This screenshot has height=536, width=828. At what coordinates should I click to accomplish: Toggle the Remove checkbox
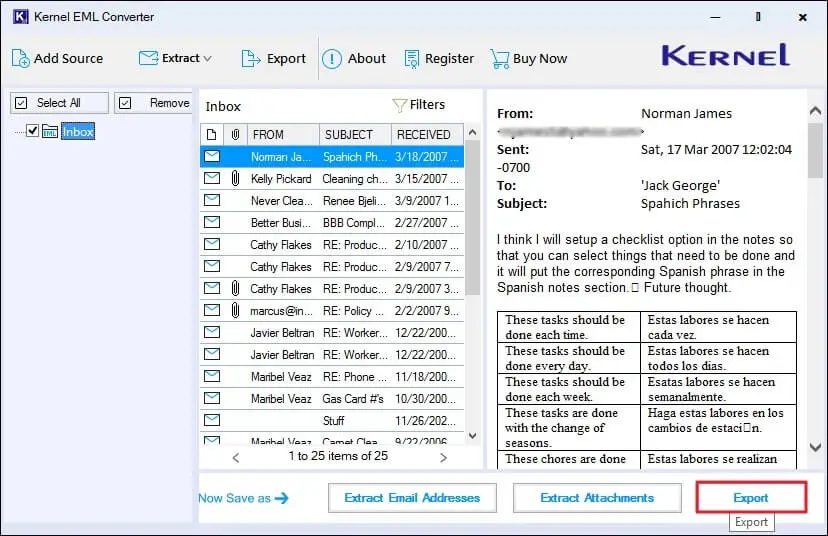pyautogui.click(x=125, y=103)
